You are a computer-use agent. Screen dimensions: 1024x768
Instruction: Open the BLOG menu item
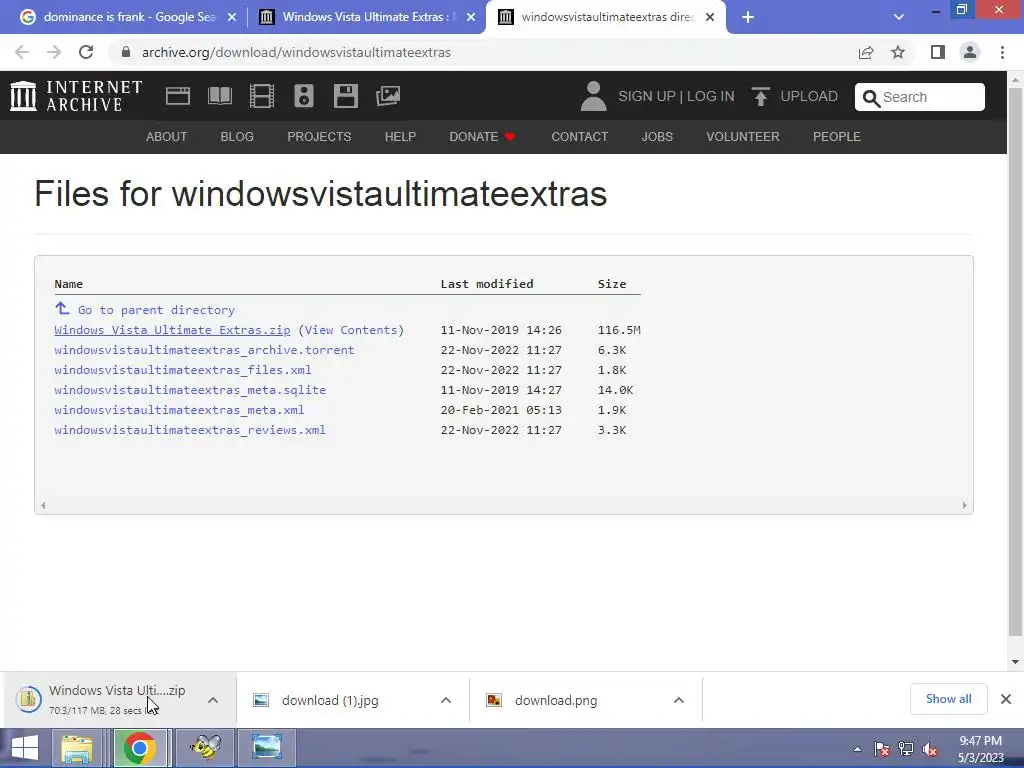[x=237, y=136]
